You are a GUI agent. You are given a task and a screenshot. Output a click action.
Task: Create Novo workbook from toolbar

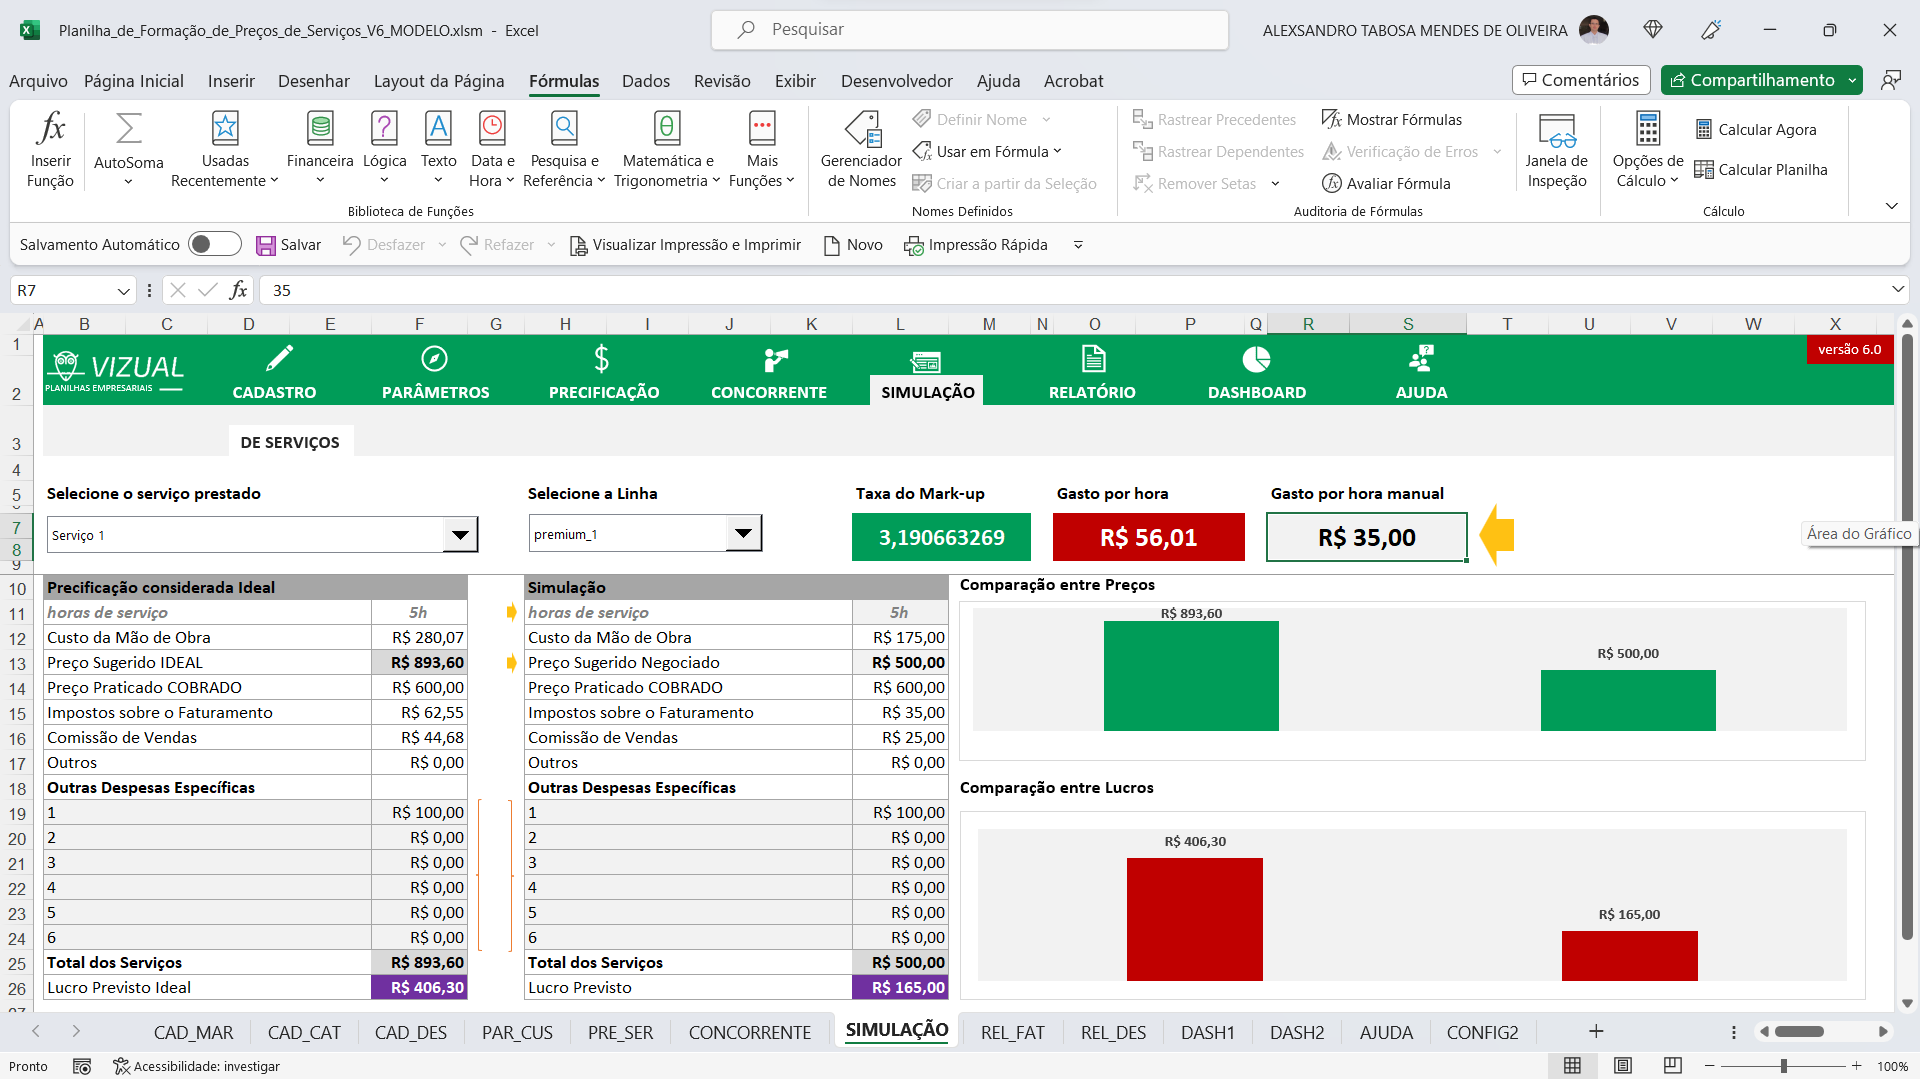pyautogui.click(x=853, y=245)
